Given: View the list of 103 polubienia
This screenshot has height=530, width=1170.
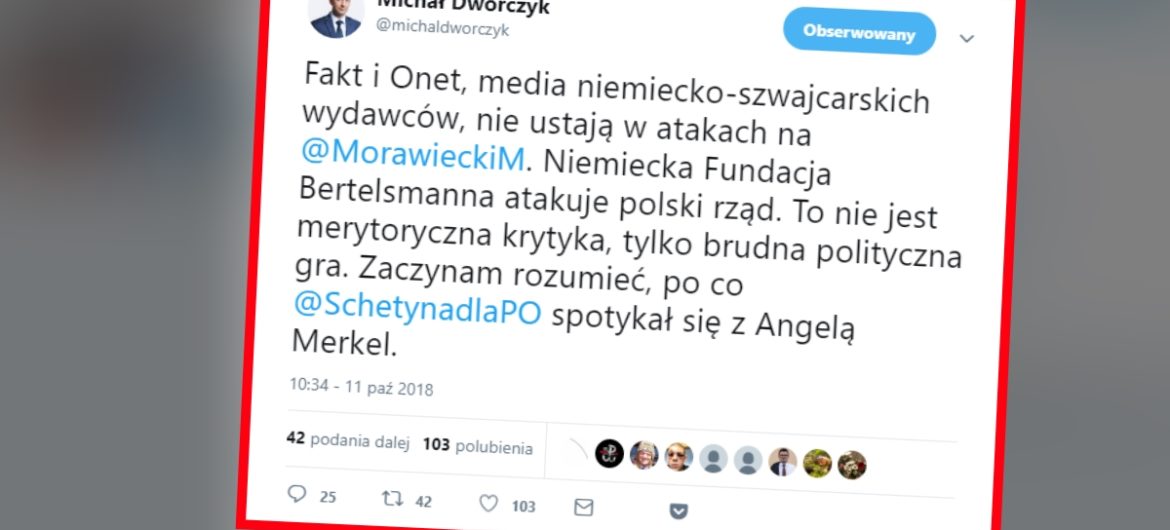Looking at the screenshot, I should tap(478, 446).
